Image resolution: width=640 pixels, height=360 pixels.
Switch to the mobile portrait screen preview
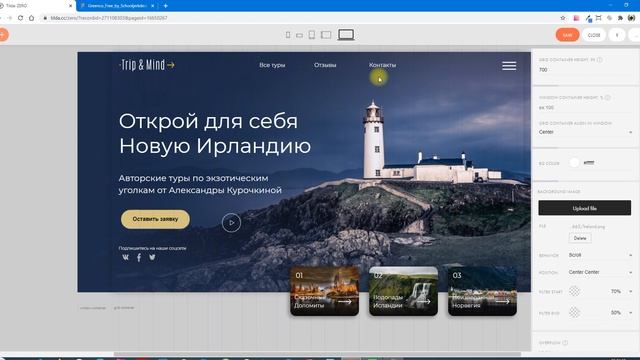288,35
